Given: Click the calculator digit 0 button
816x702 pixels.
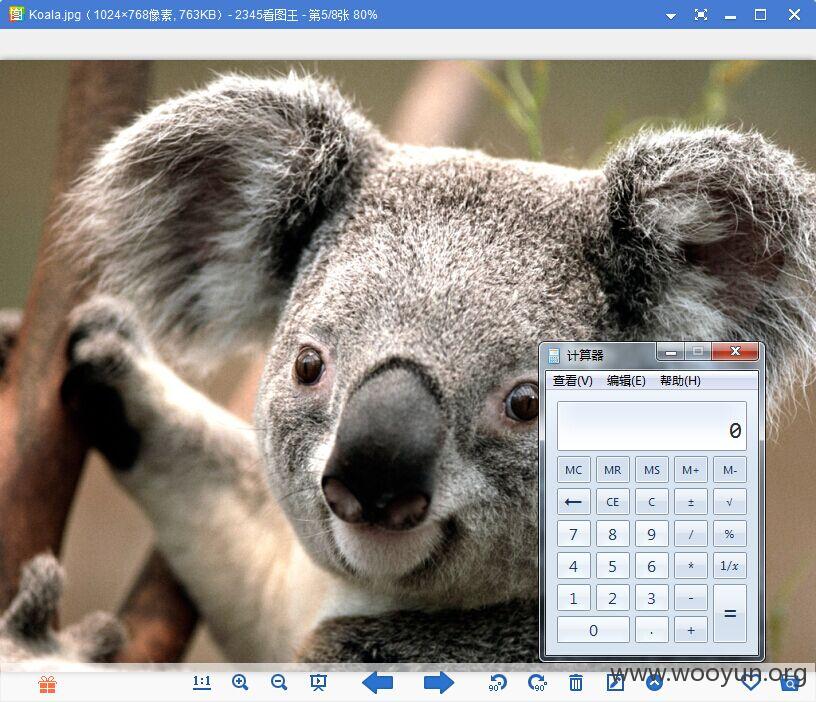Looking at the screenshot, I should [593, 630].
